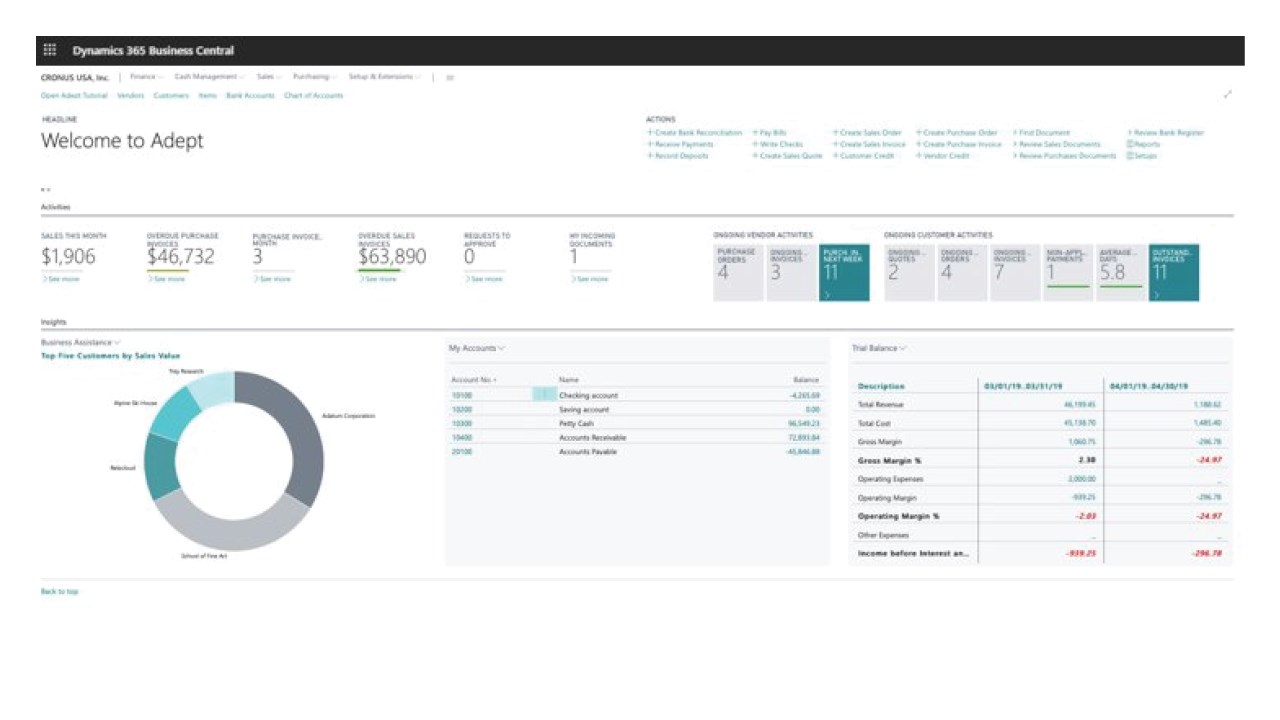This screenshot has height=720, width=1280.
Task: Click Receive Payments action
Action: 681,144
